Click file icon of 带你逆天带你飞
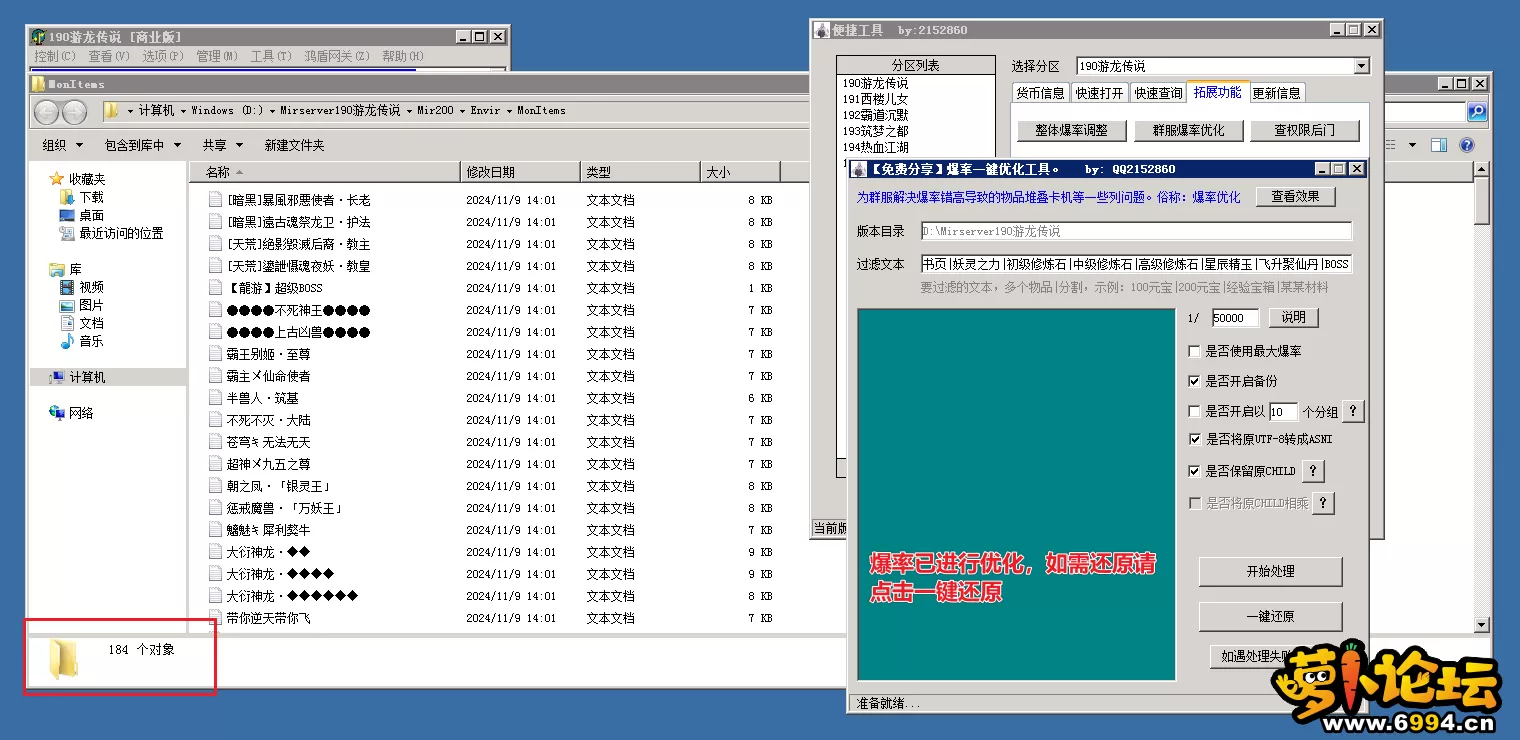1520x740 pixels. pos(215,617)
